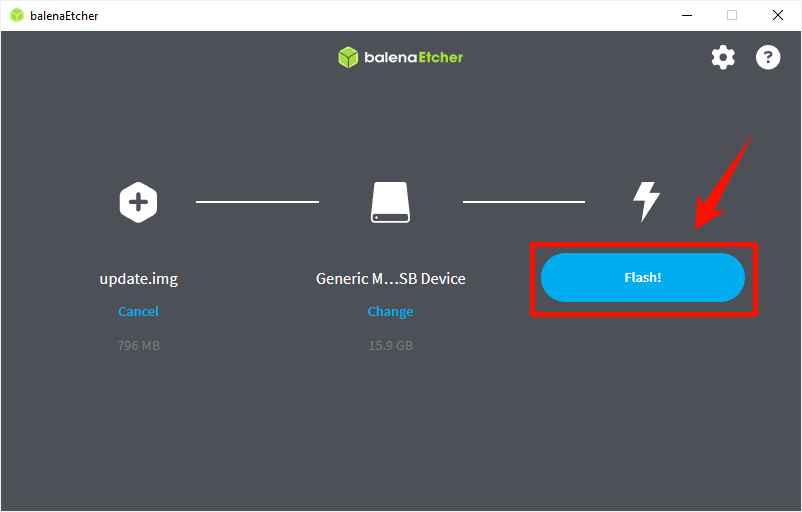Open the settings gear
This screenshot has height=512, width=802.
click(x=723, y=57)
